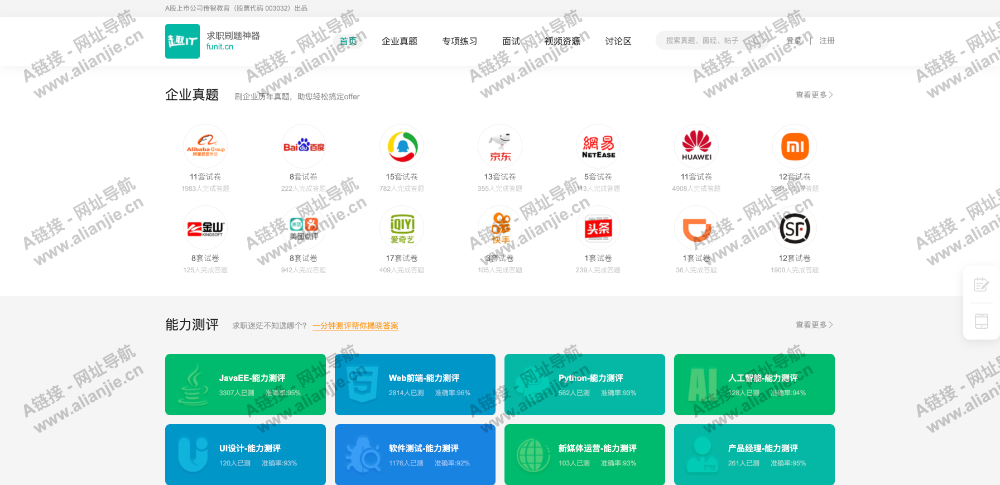Click the 能力测评 section heading

coord(192,325)
